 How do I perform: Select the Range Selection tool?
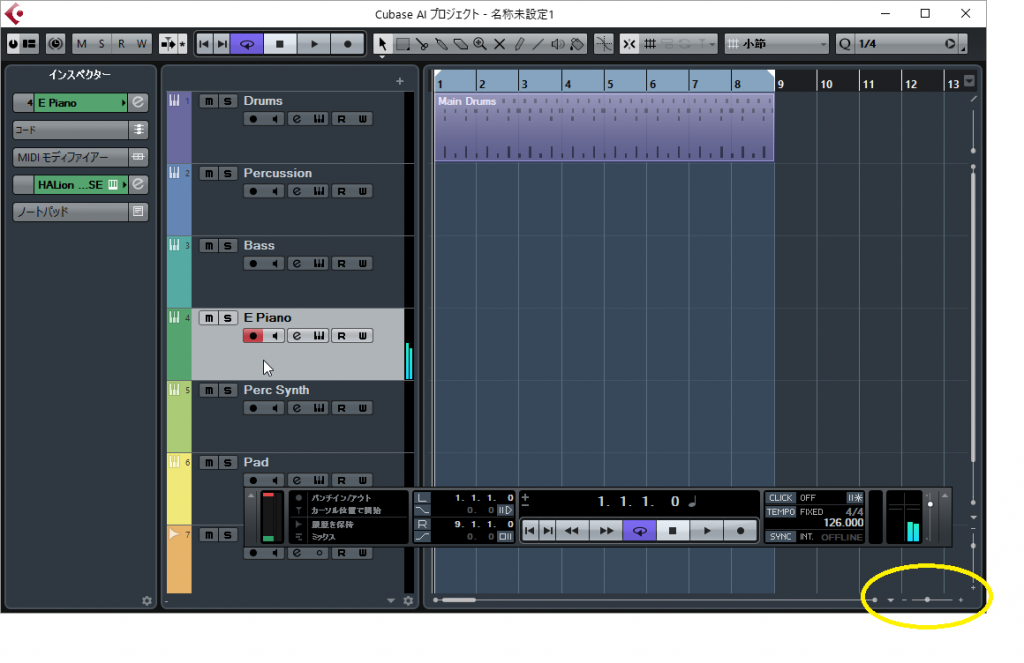point(403,44)
